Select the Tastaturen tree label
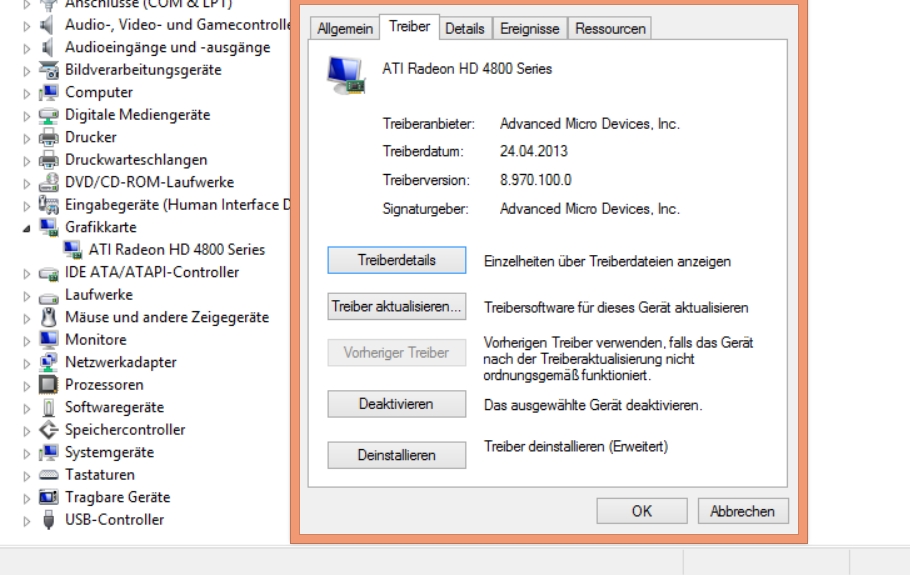The width and height of the screenshot is (910, 575). click(100, 475)
